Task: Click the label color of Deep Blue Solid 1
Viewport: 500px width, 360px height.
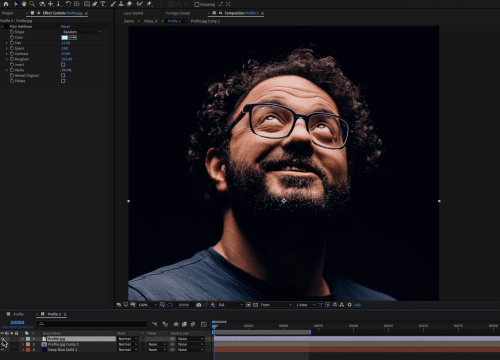Action: (x=28, y=350)
